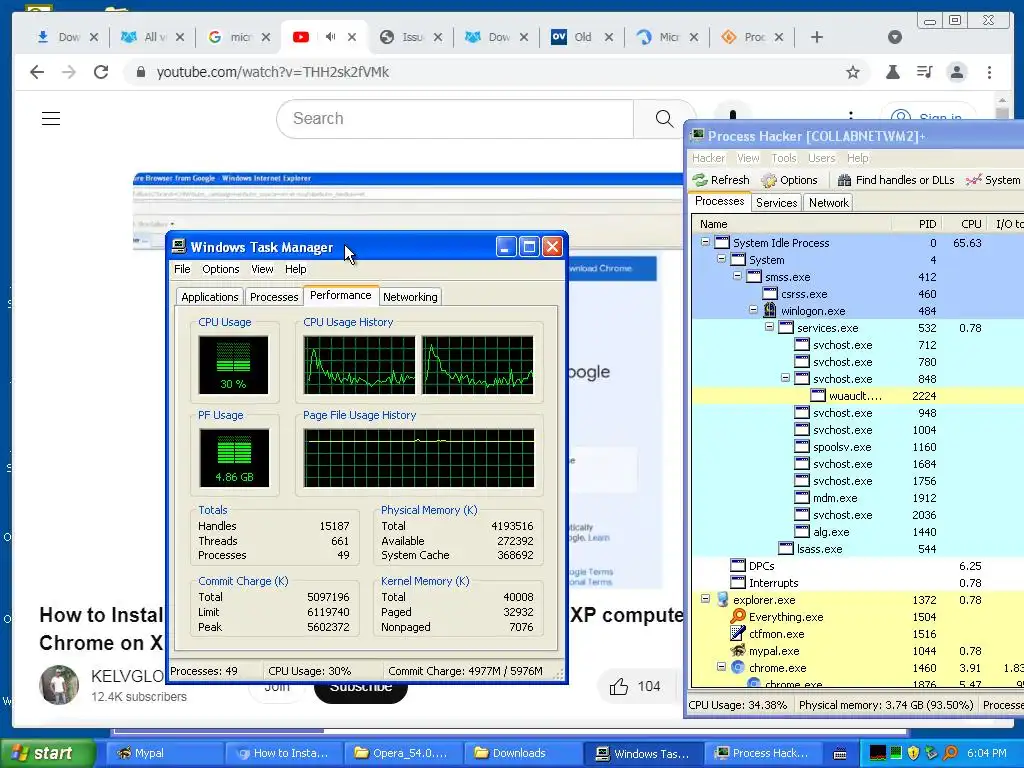Screen dimensions: 1024x768
Task: Open the Processes tab in Task Manager
Action: pos(274,297)
